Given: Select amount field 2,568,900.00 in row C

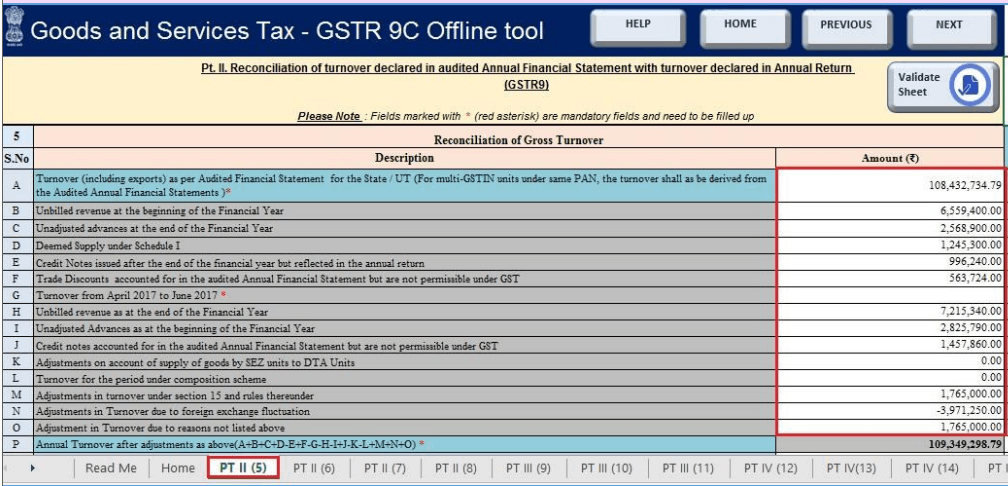Looking at the screenshot, I should tap(890, 228).
